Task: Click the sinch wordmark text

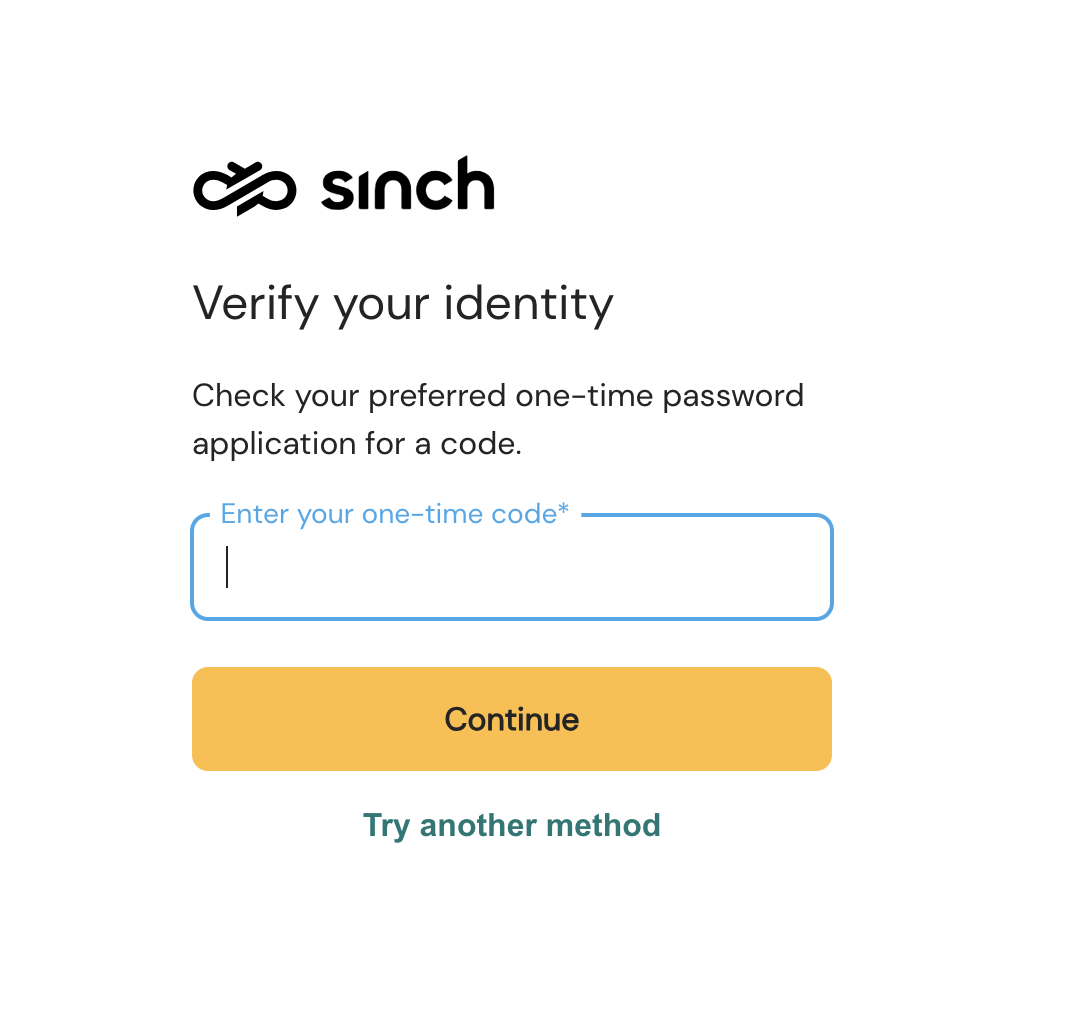Action: click(408, 185)
